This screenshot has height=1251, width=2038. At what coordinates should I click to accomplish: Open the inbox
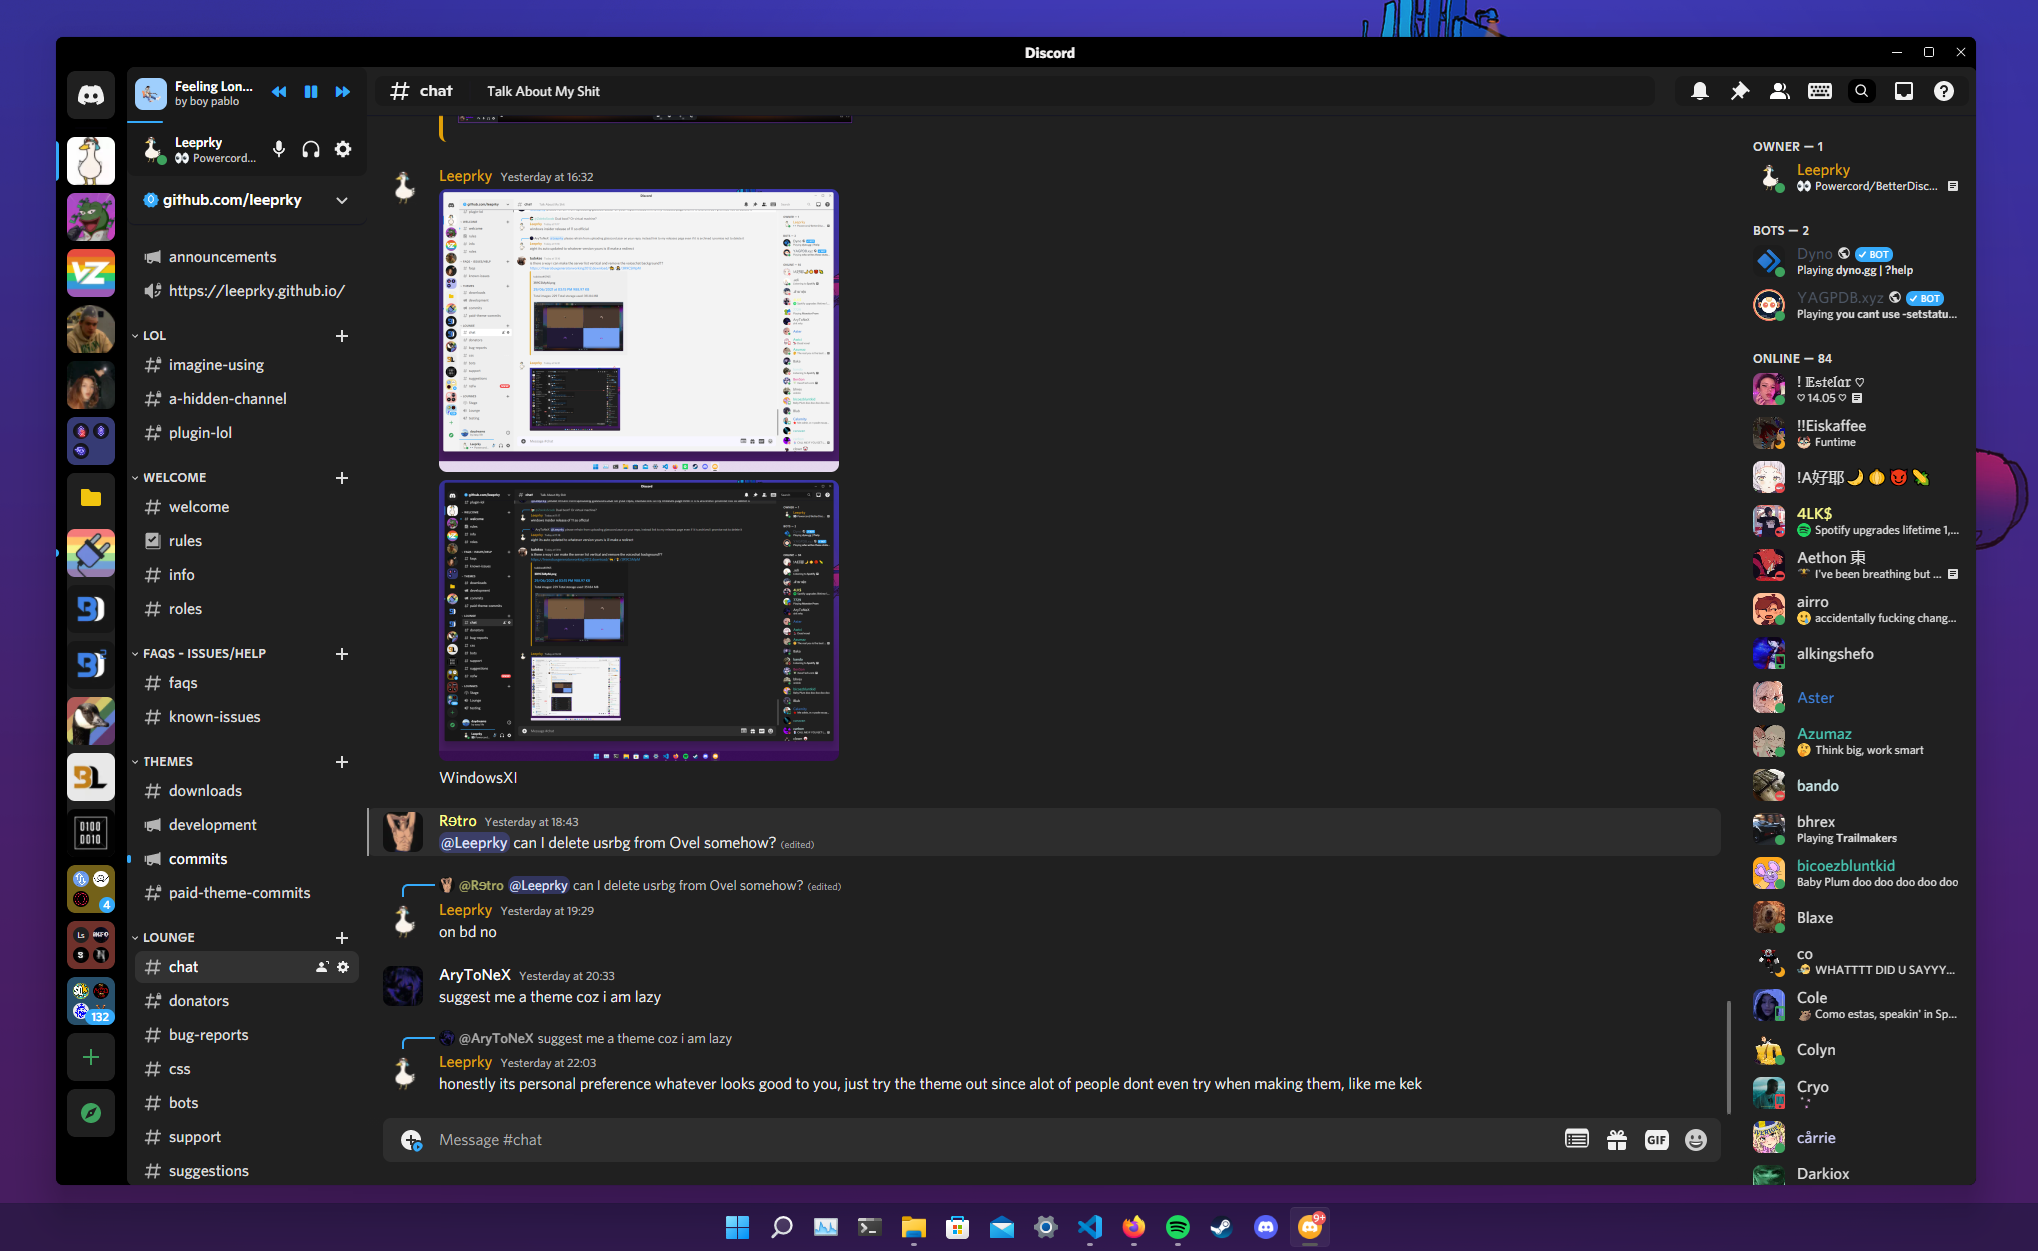(1903, 91)
